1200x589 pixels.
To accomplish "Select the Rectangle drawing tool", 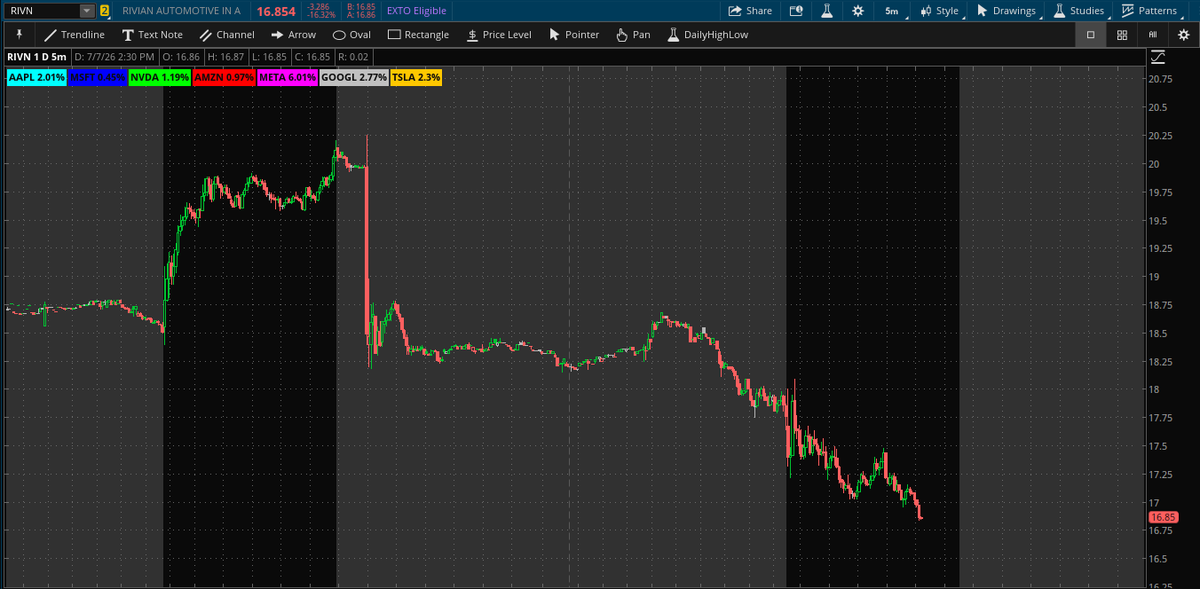I will point(418,34).
